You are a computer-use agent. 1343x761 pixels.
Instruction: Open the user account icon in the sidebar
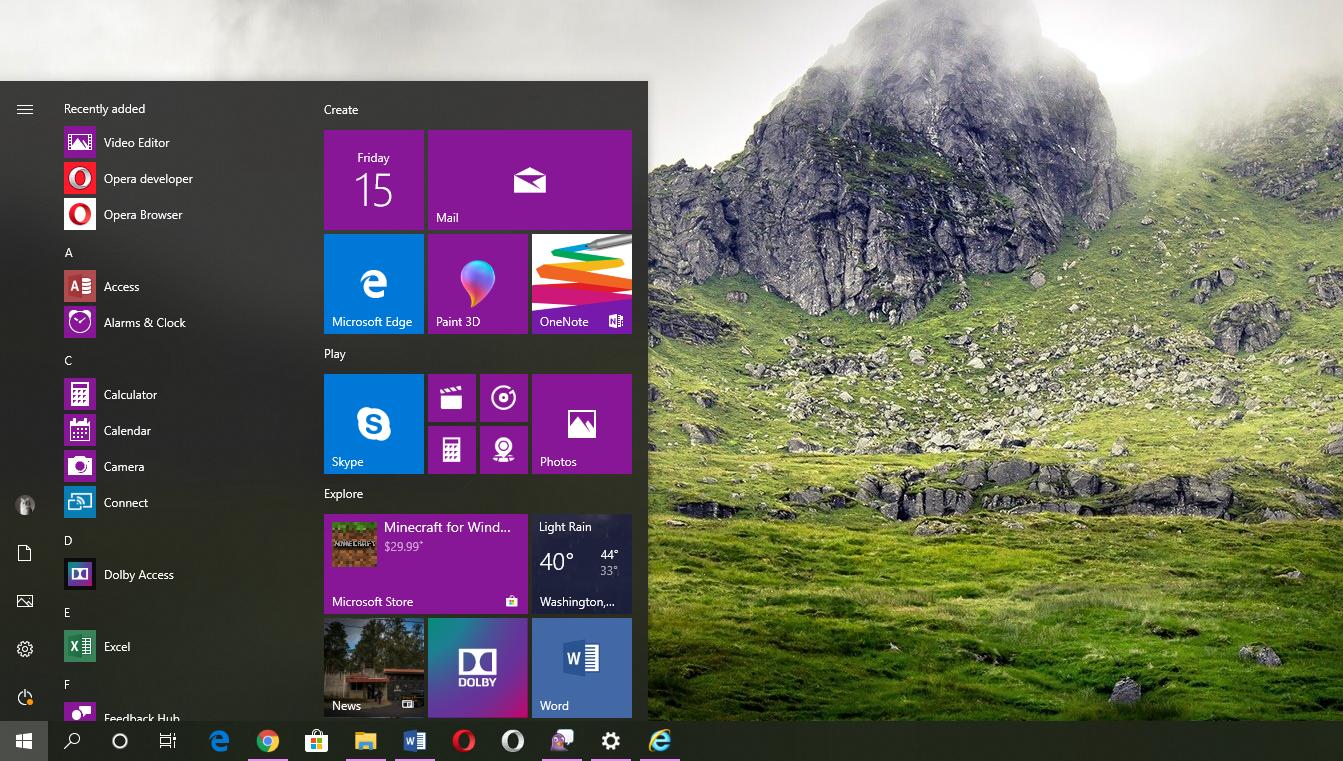(x=24, y=505)
